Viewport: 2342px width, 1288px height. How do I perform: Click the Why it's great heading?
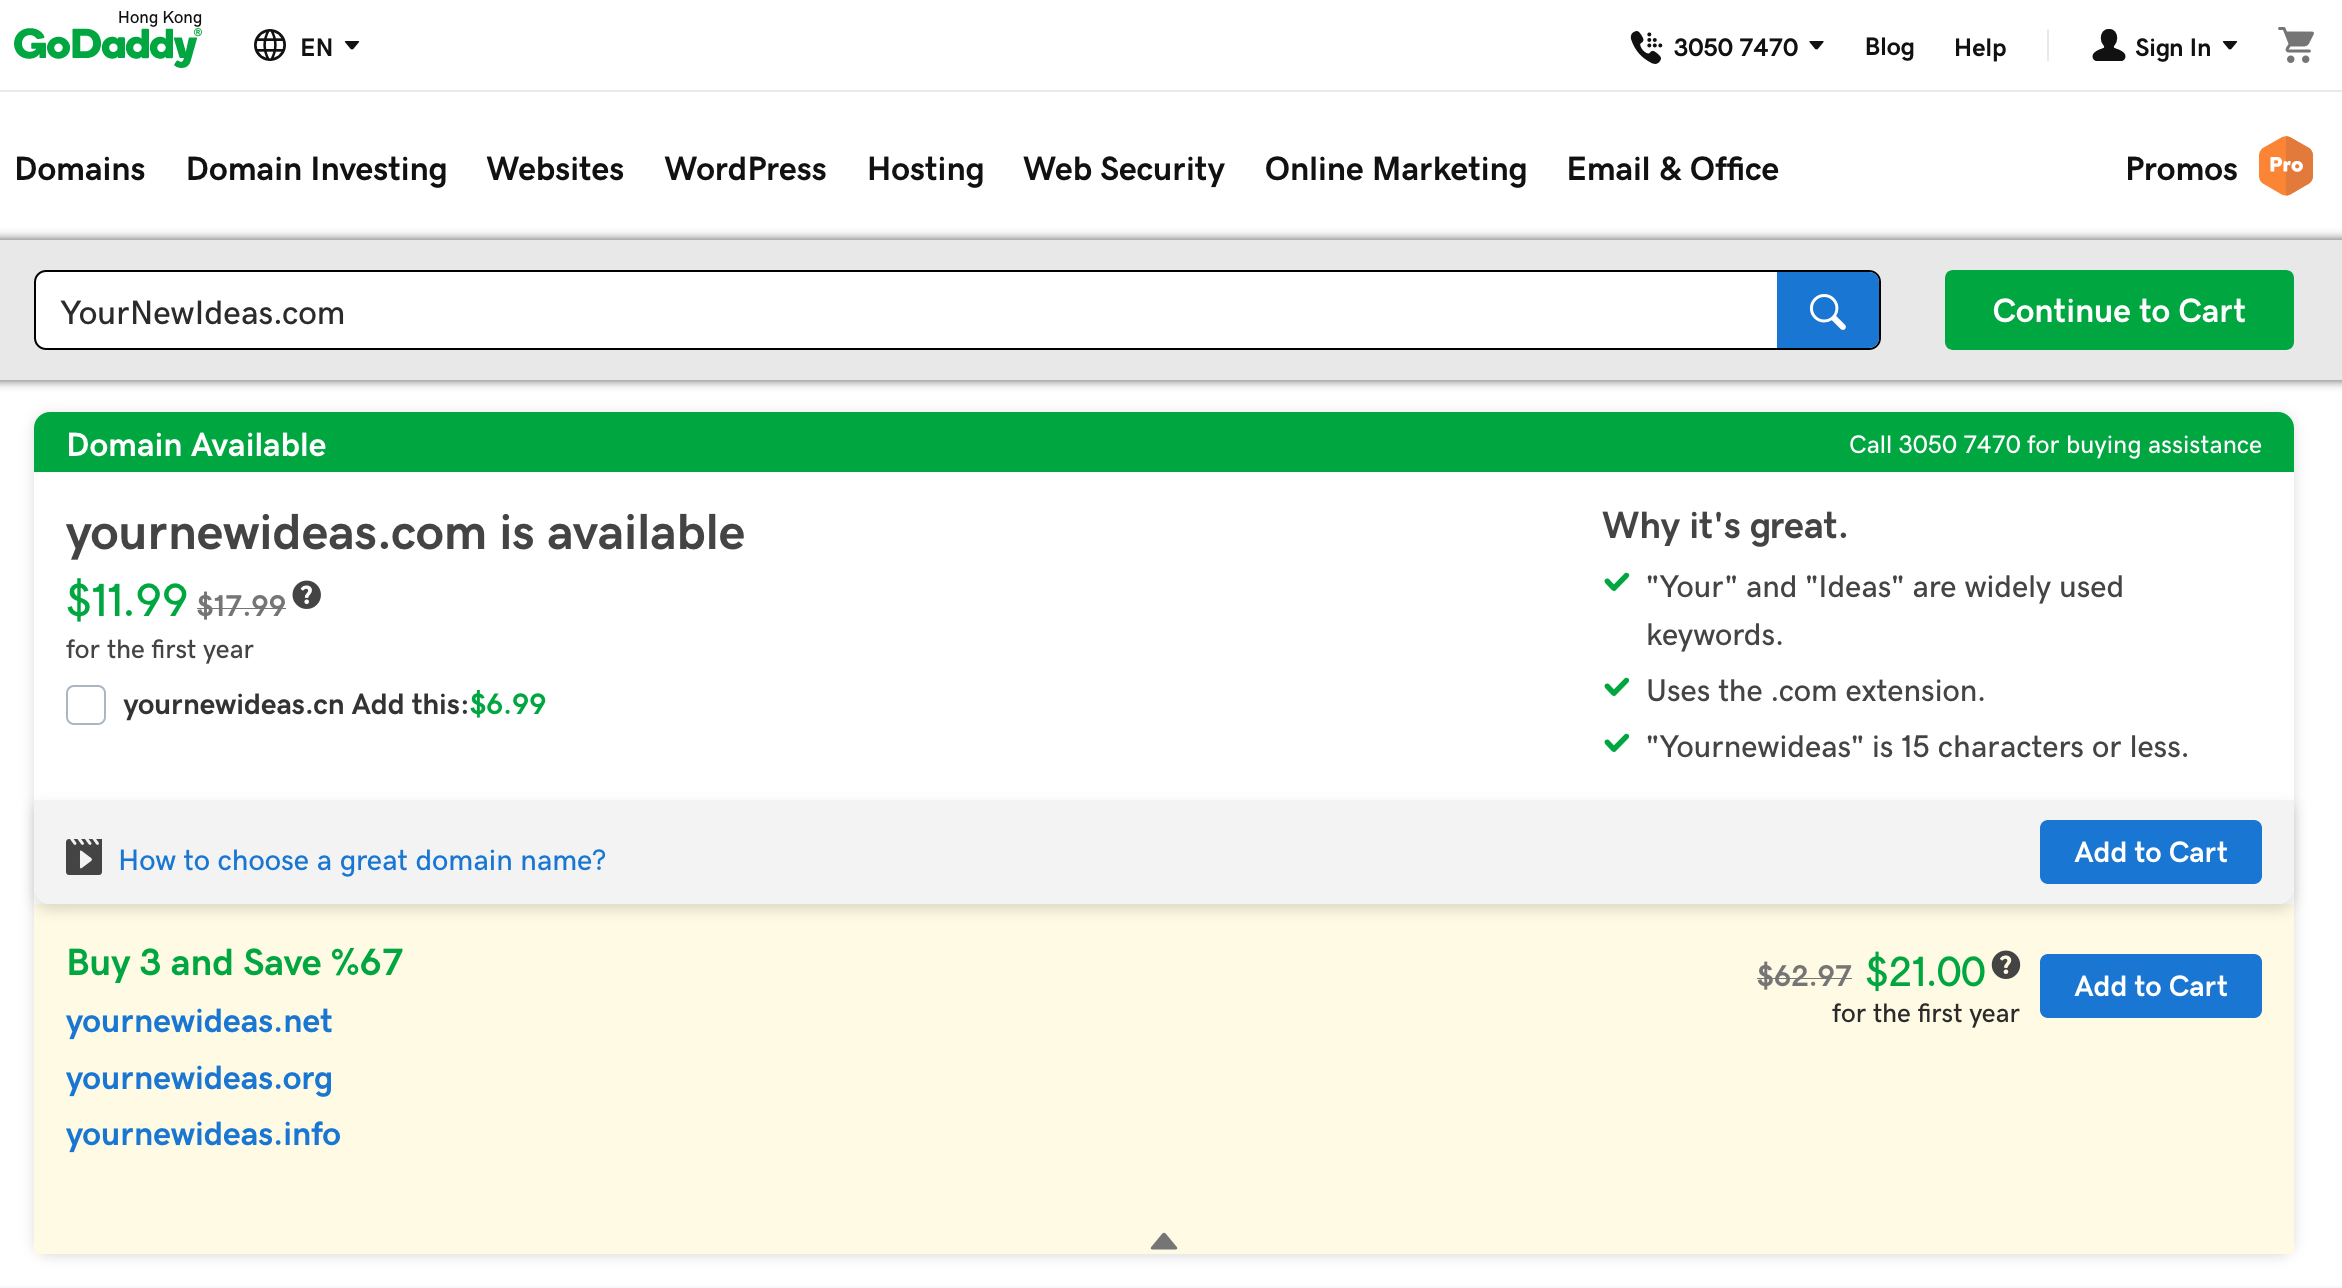tap(1724, 526)
